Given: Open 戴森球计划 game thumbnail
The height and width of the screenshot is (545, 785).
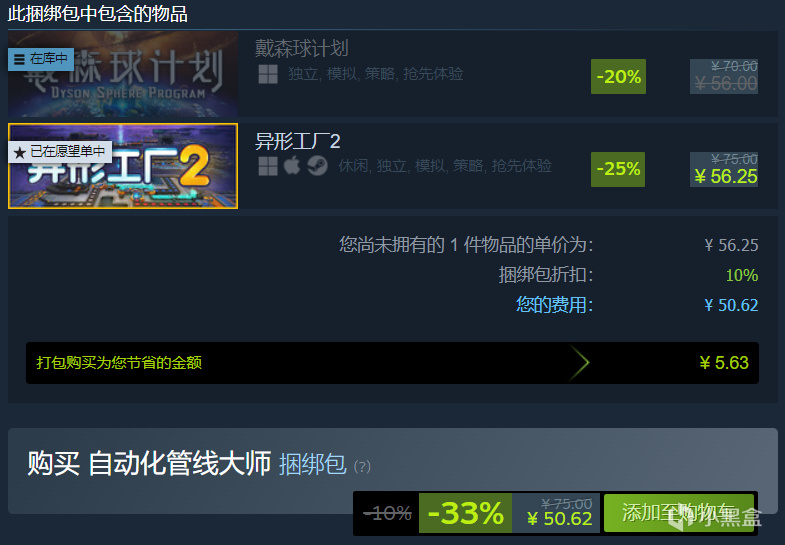Looking at the screenshot, I should click(123, 74).
